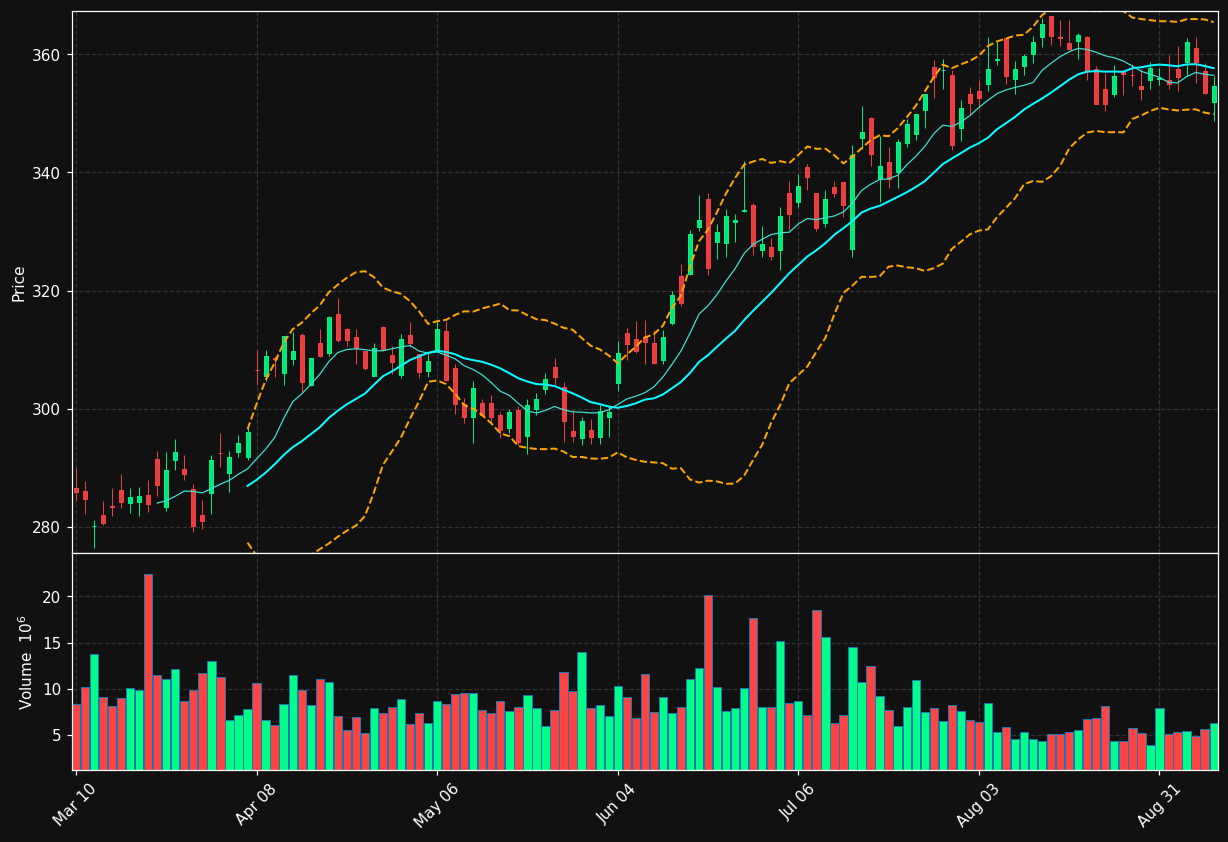Click the 340 price axis tick label
This screenshot has height=842, width=1228.
(x=46, y=173)
